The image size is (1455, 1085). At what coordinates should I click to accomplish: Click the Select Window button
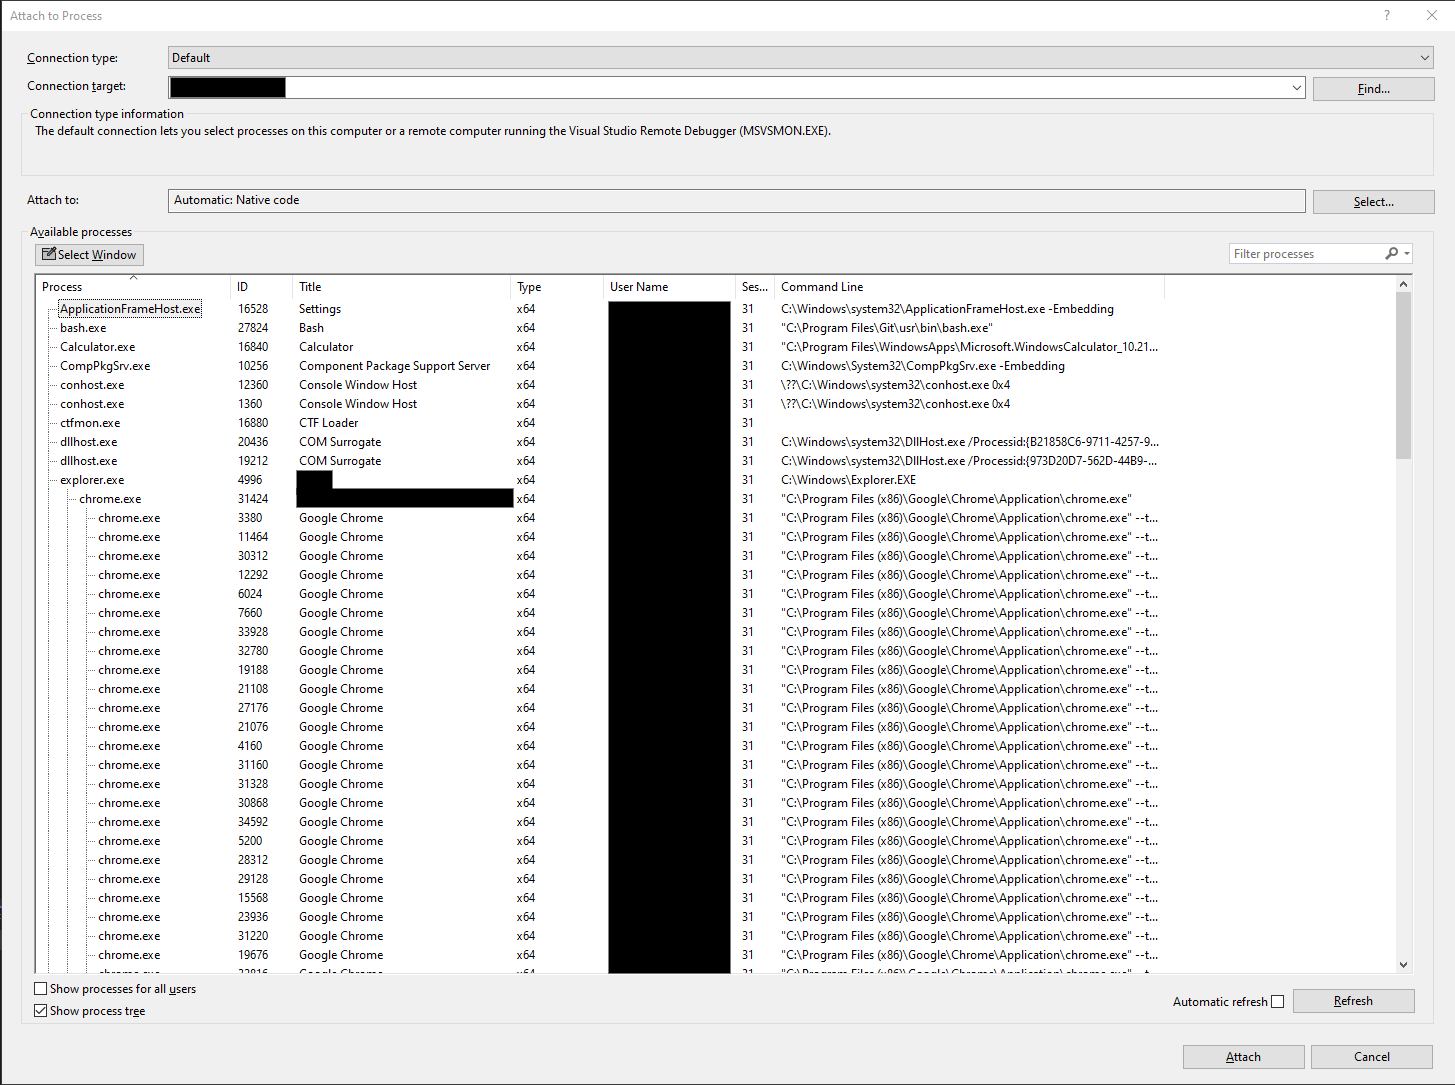pos(90,255)
